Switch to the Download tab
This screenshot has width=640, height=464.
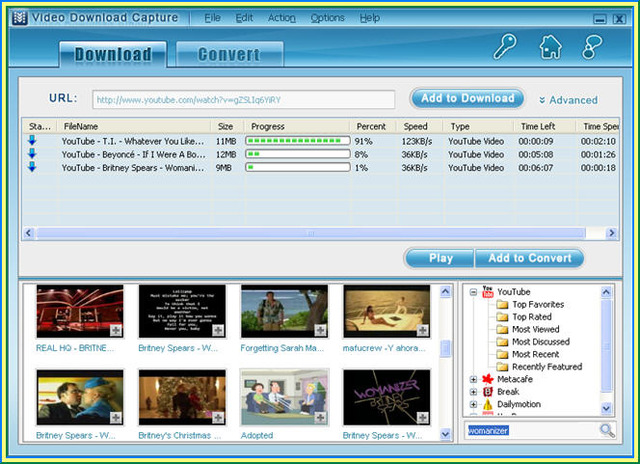click(113, 54)
